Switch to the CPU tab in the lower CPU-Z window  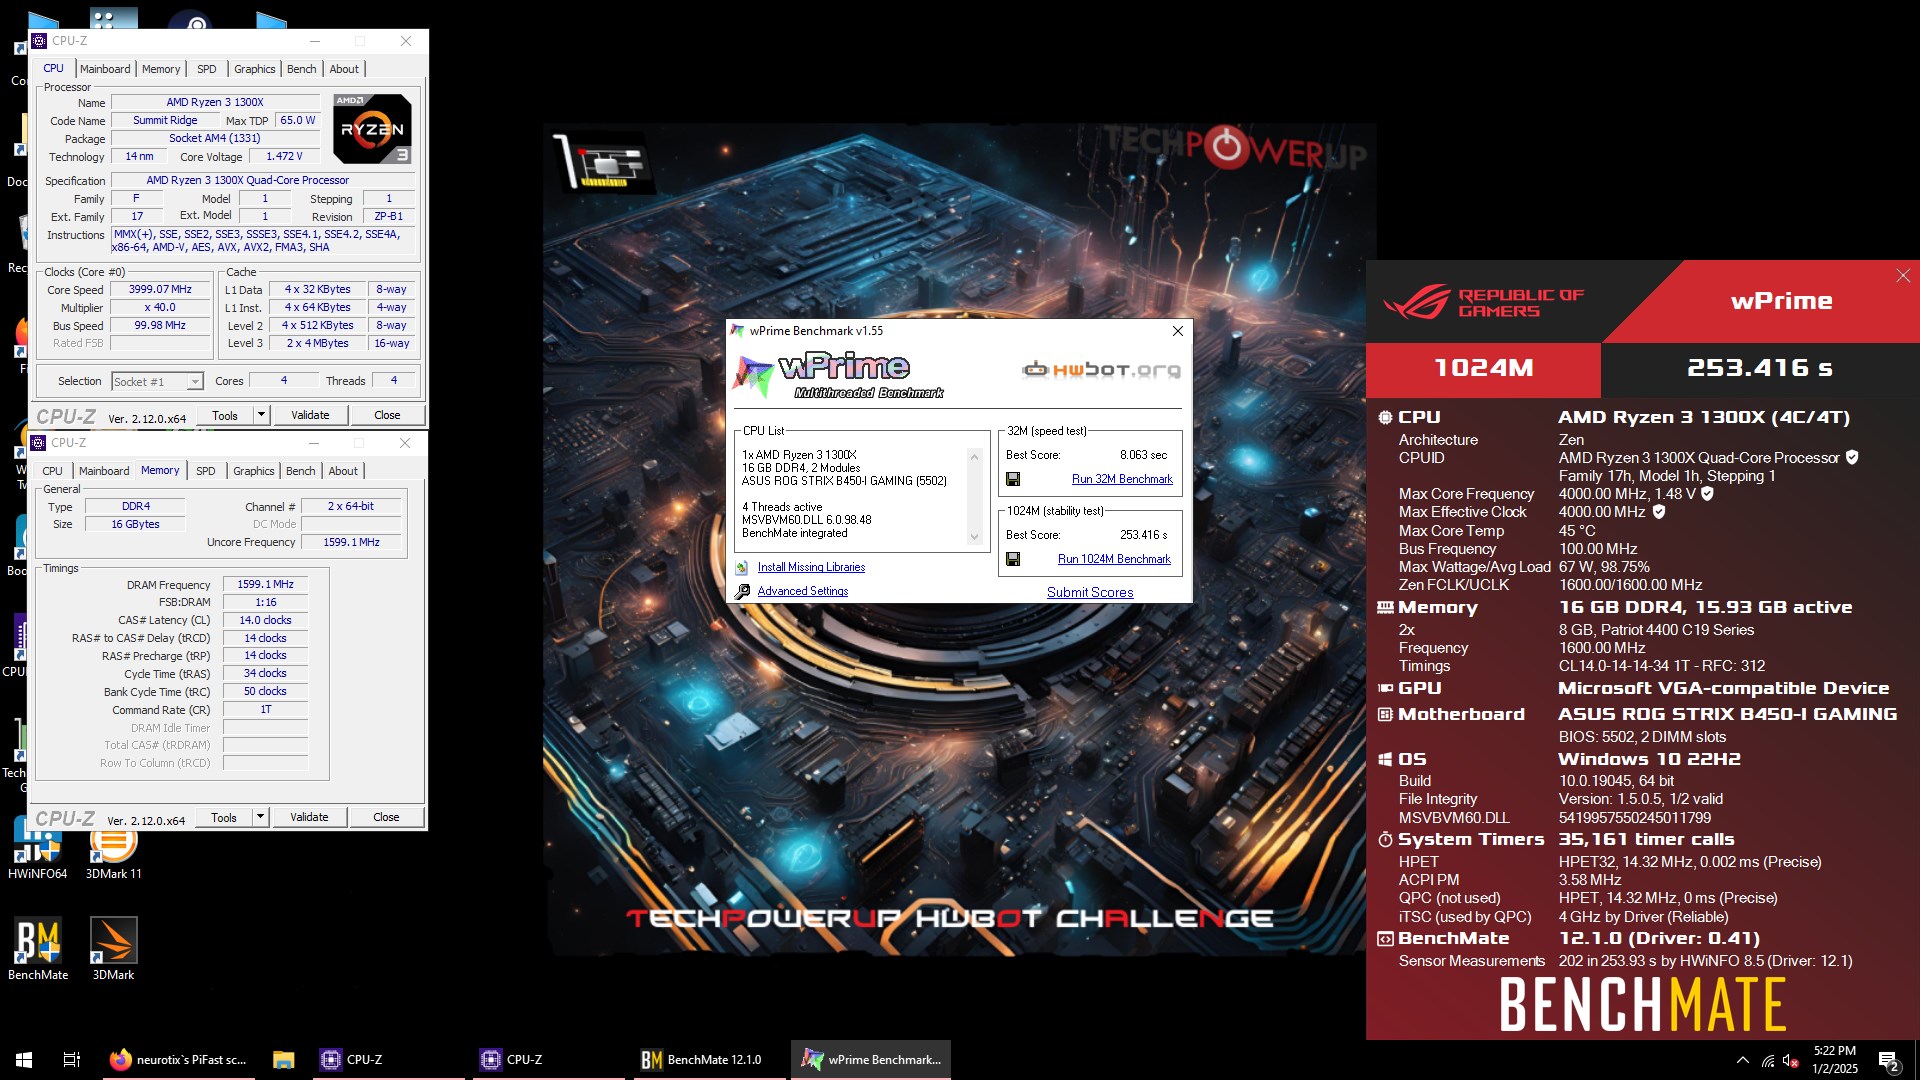pyautogui.click(x=52, y=471)
